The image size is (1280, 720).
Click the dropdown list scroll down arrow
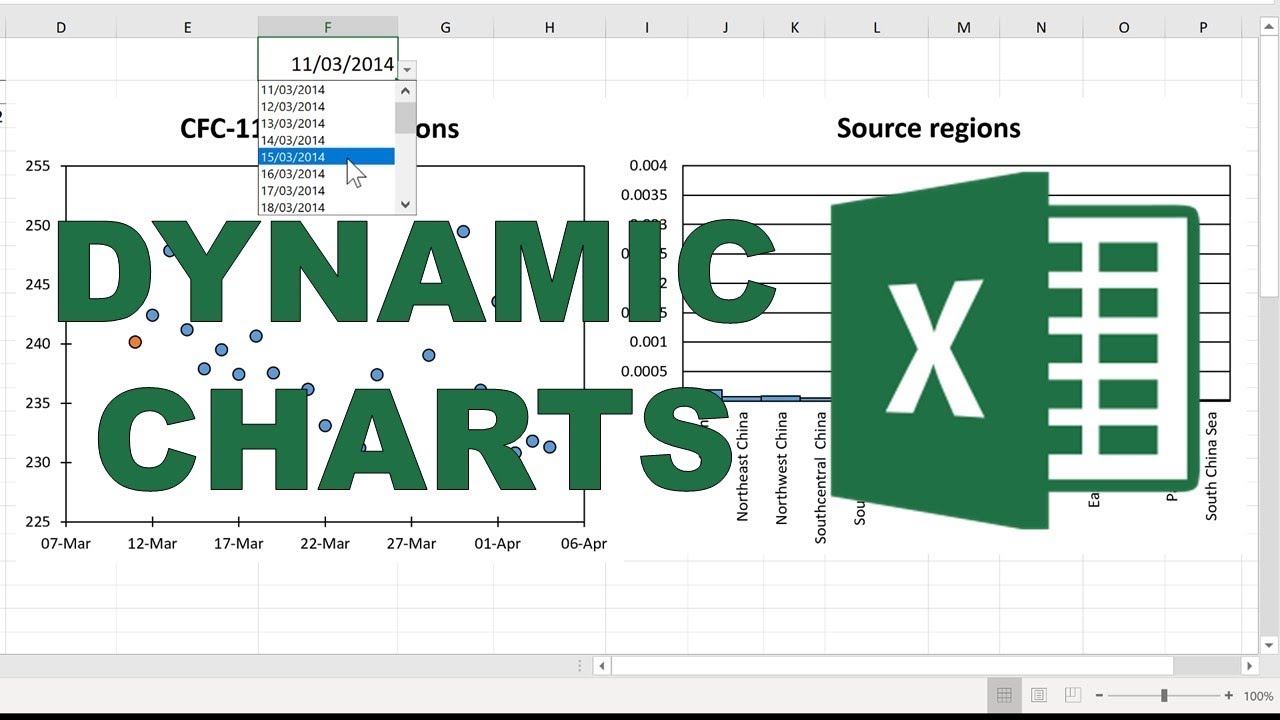click(x=405, y=205)
